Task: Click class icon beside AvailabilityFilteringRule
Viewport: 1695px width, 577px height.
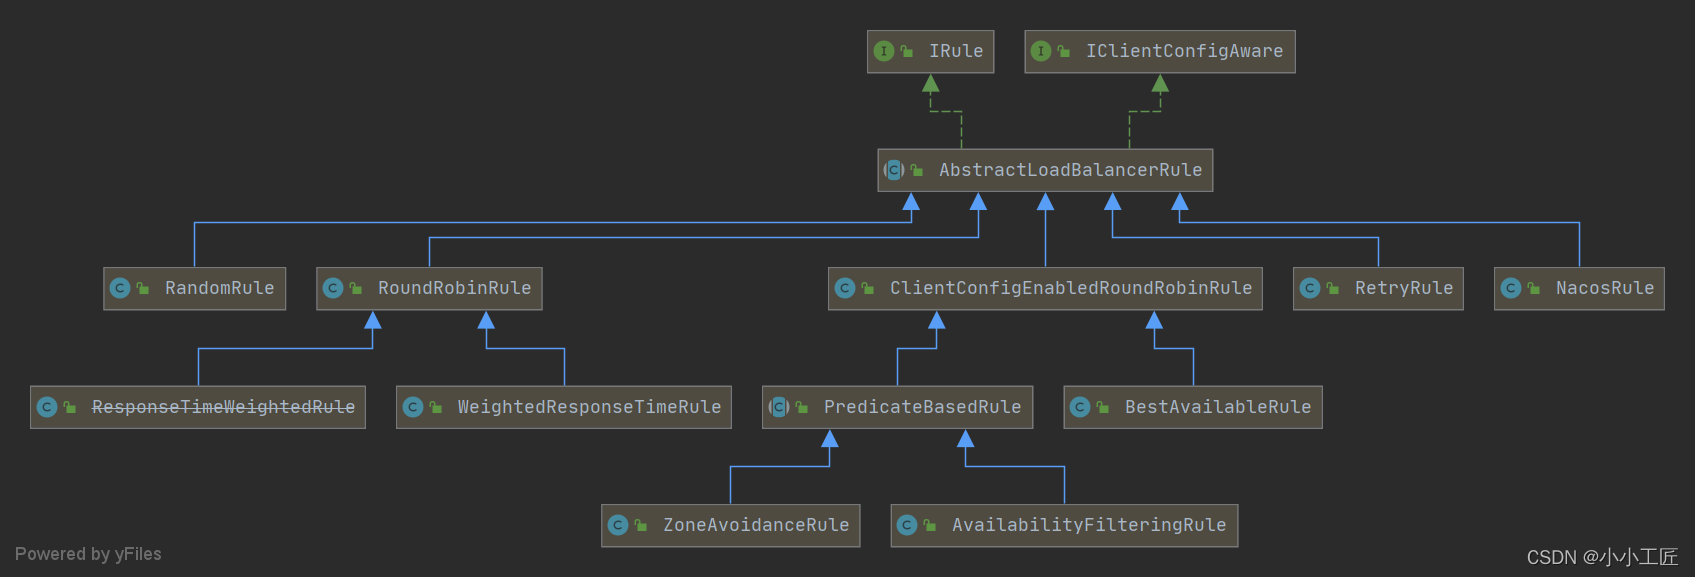Action: tap(907, 525)
